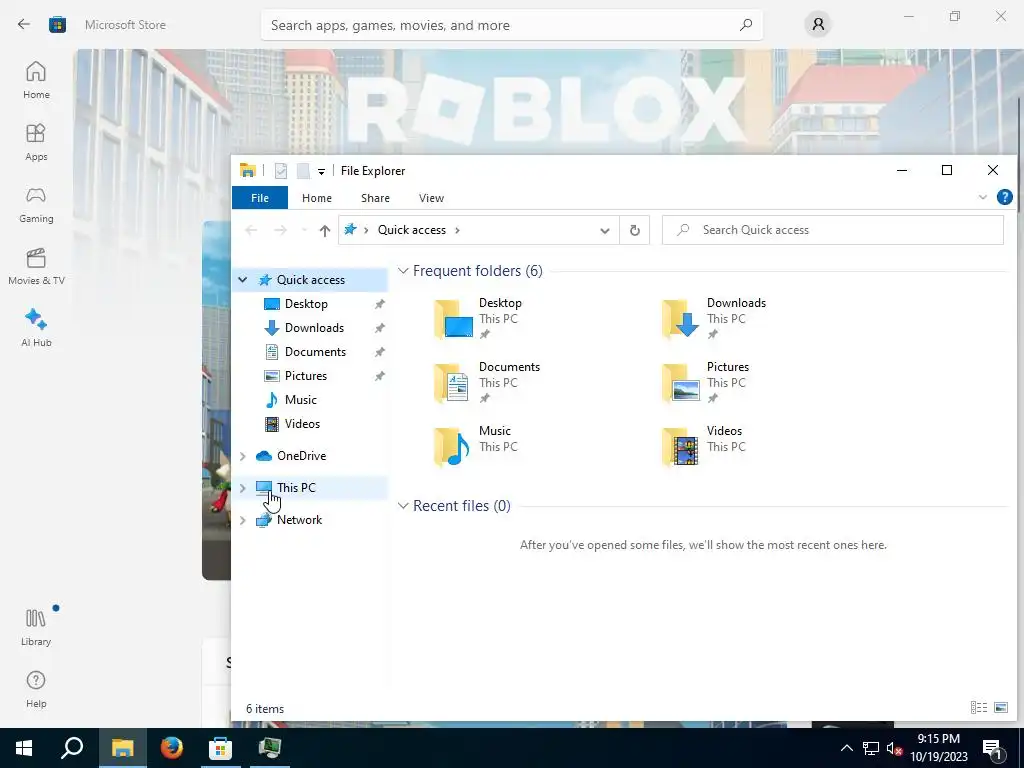This screenshot has width=1024, height=768.
Task: Click the muted volume tray icon
Action: [894, 748]
